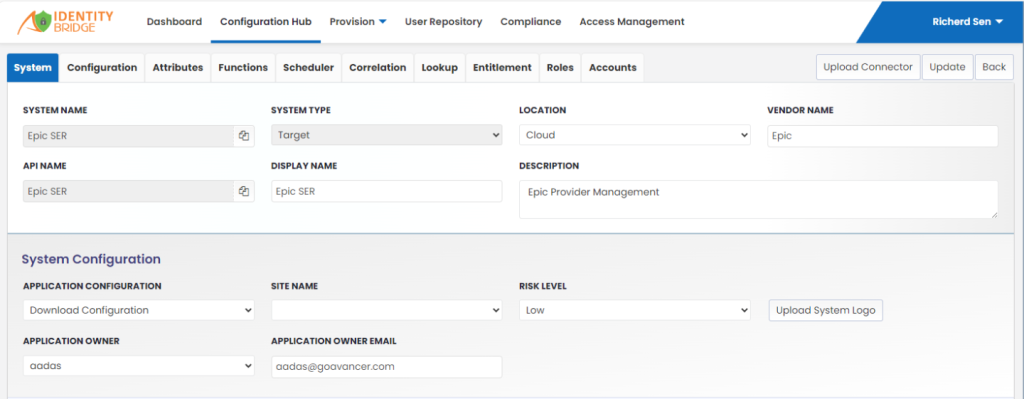Screen dimensions: 1024x399
Task: Click the Description text area
Action: click(x=758, y=199)
